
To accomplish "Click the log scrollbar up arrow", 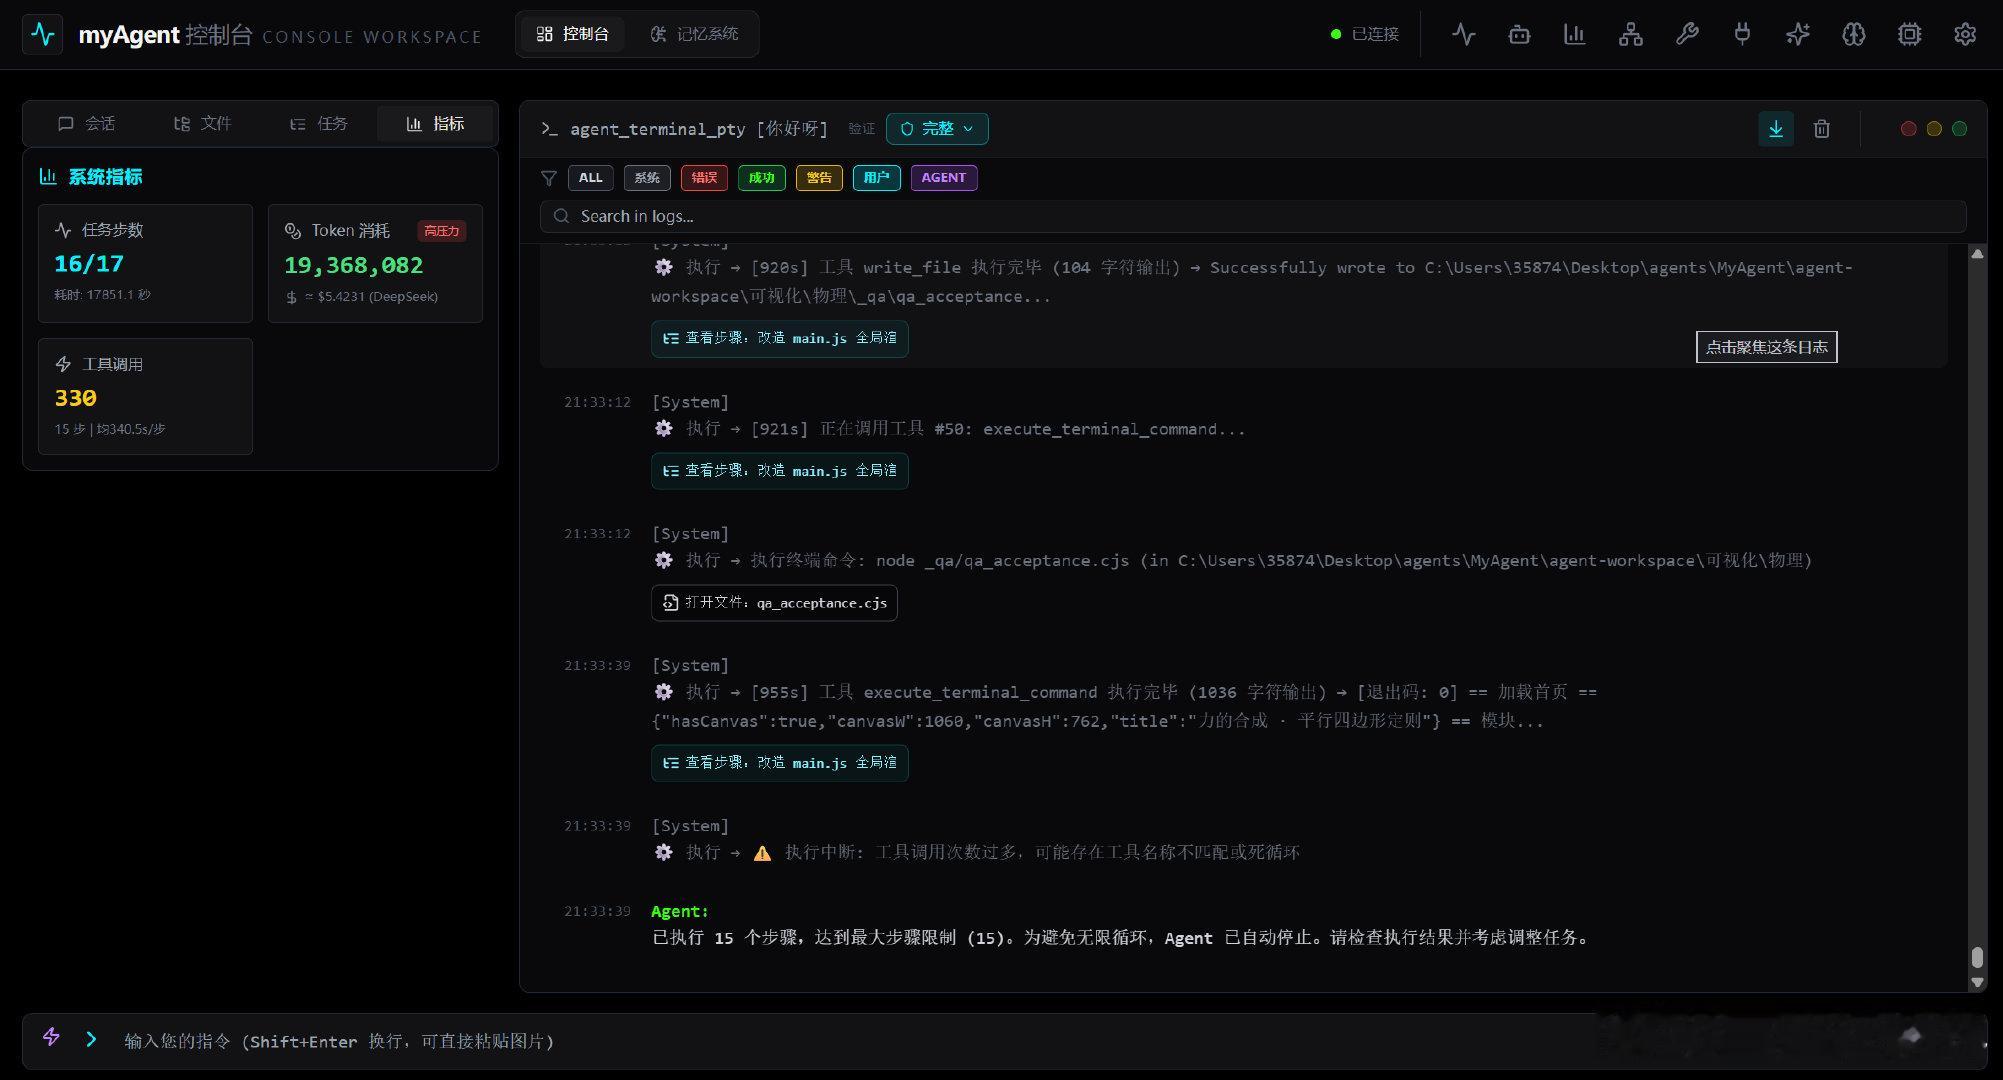I will [1977, 254].
